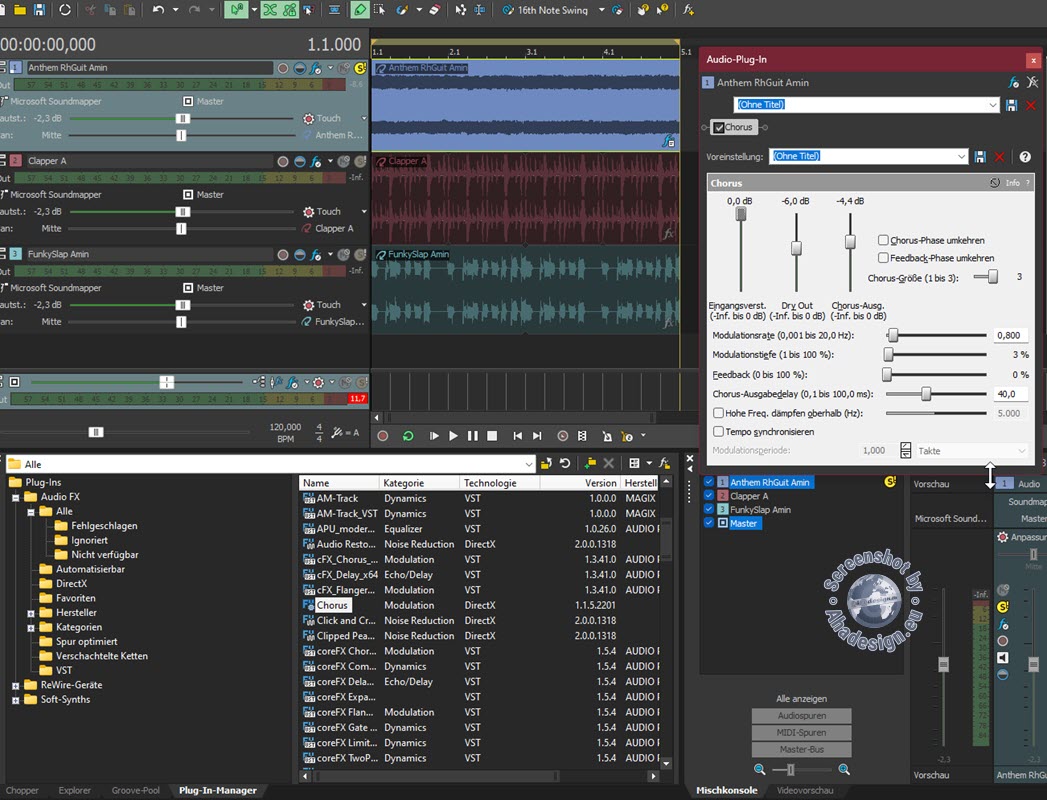
Task: Click the MIDI-Spuren filter button
Action: (x=801, y=733)
